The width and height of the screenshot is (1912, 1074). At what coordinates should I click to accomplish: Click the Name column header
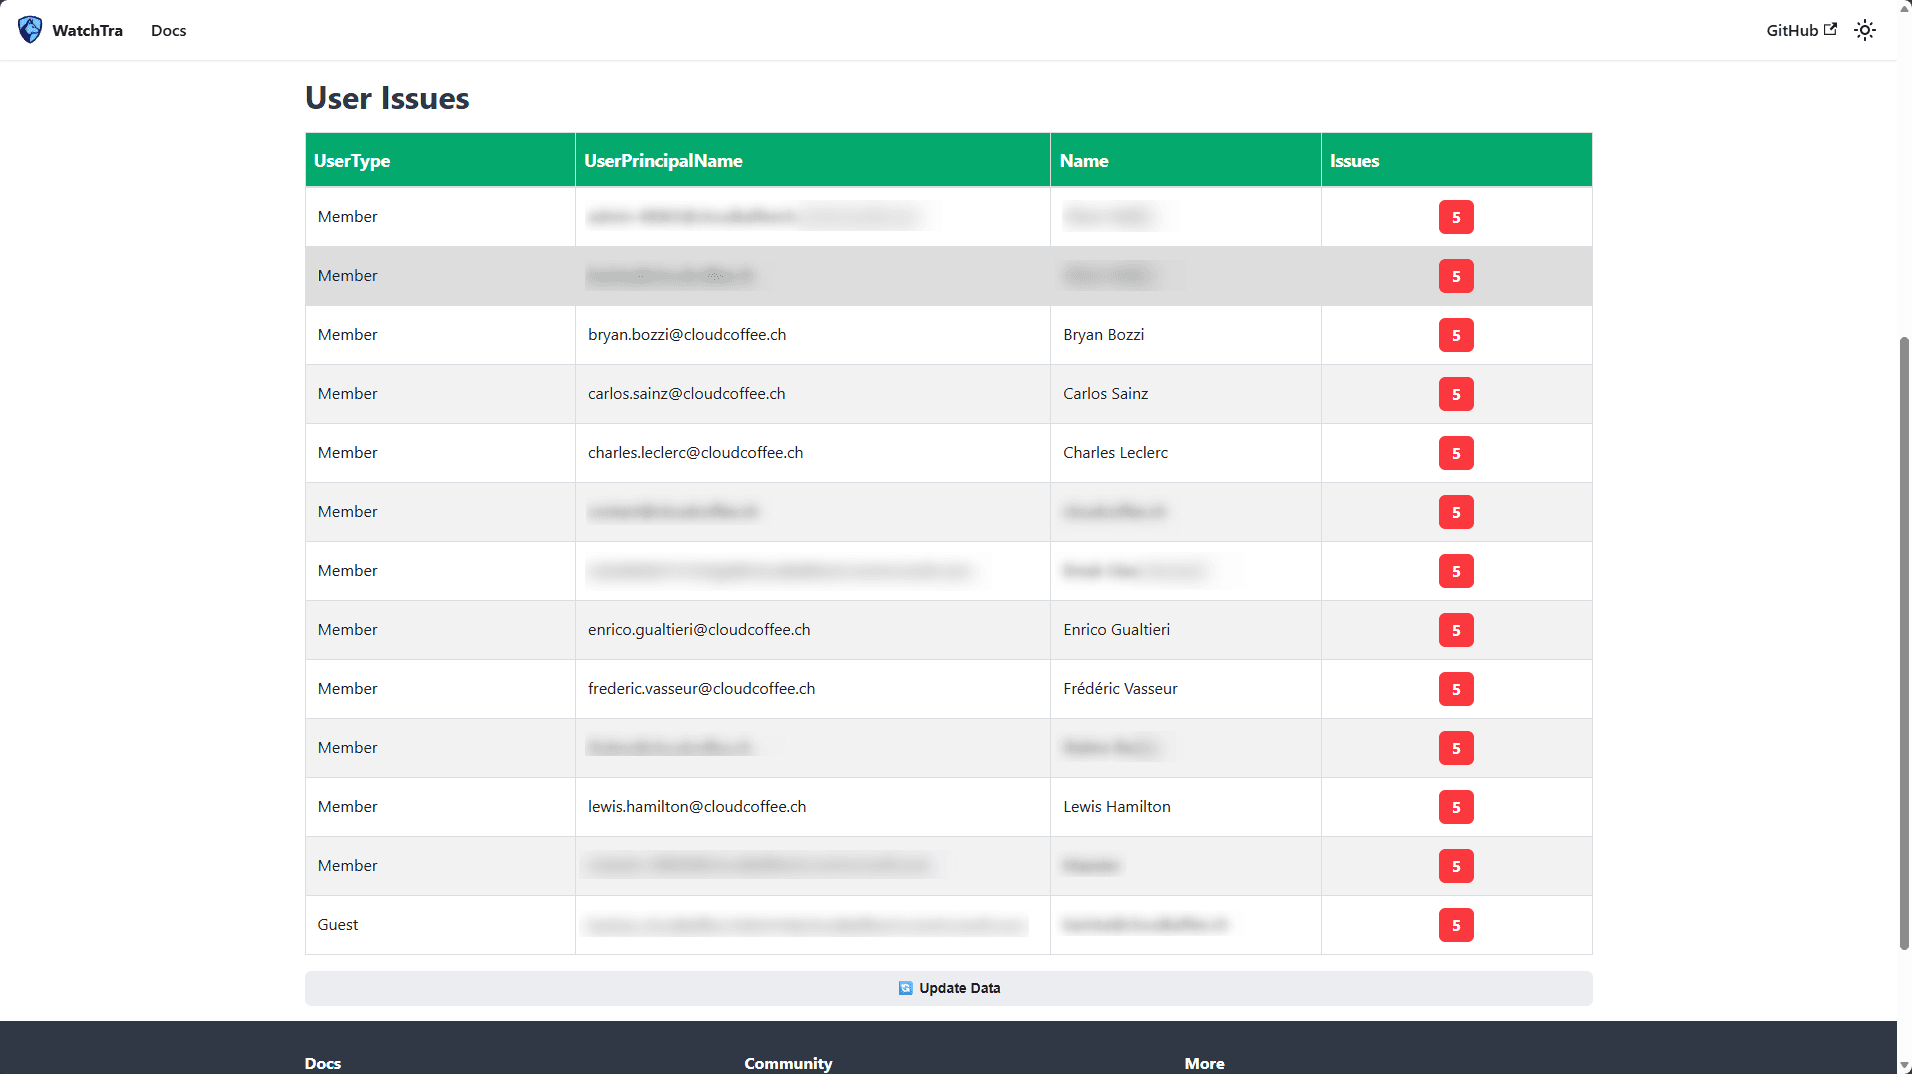pyautogui.click(x=1084, y=161)
